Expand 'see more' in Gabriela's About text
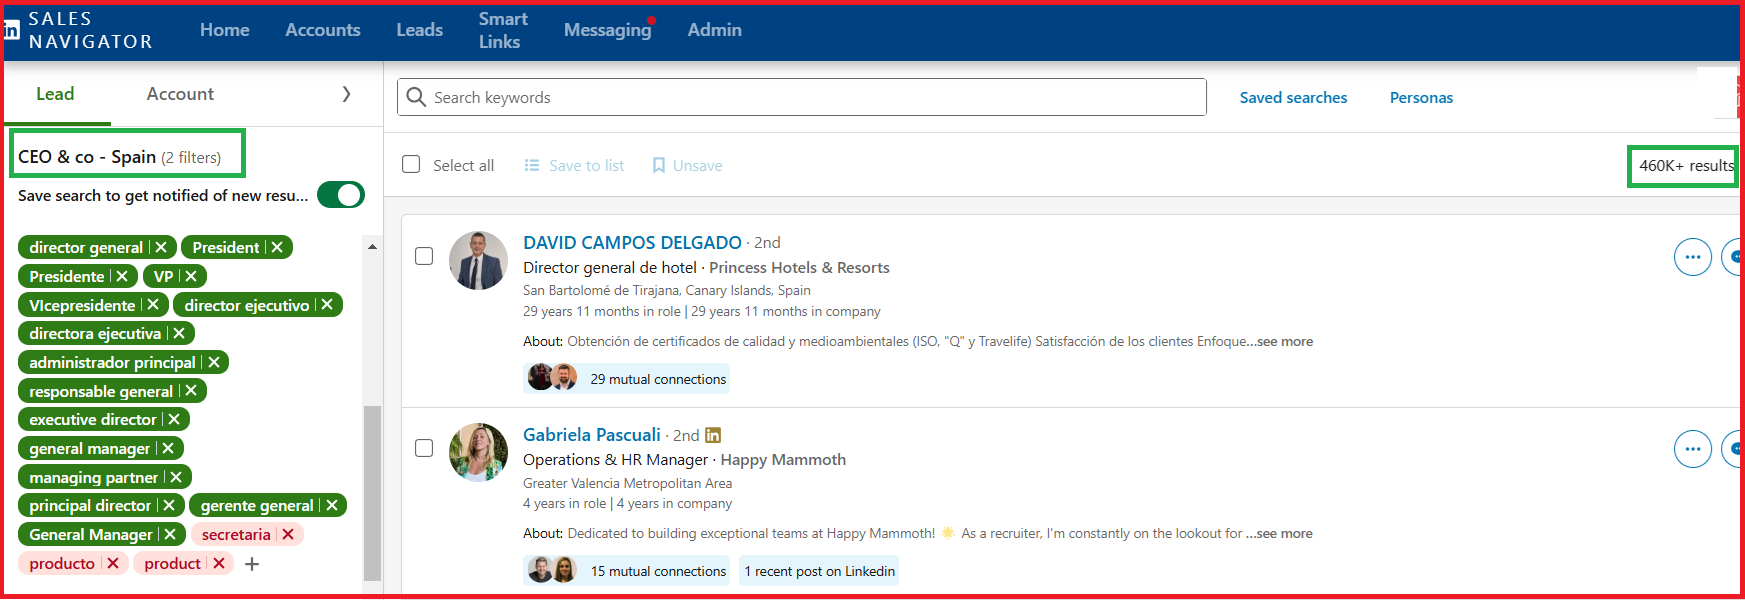 click(x=1284, y=533)
